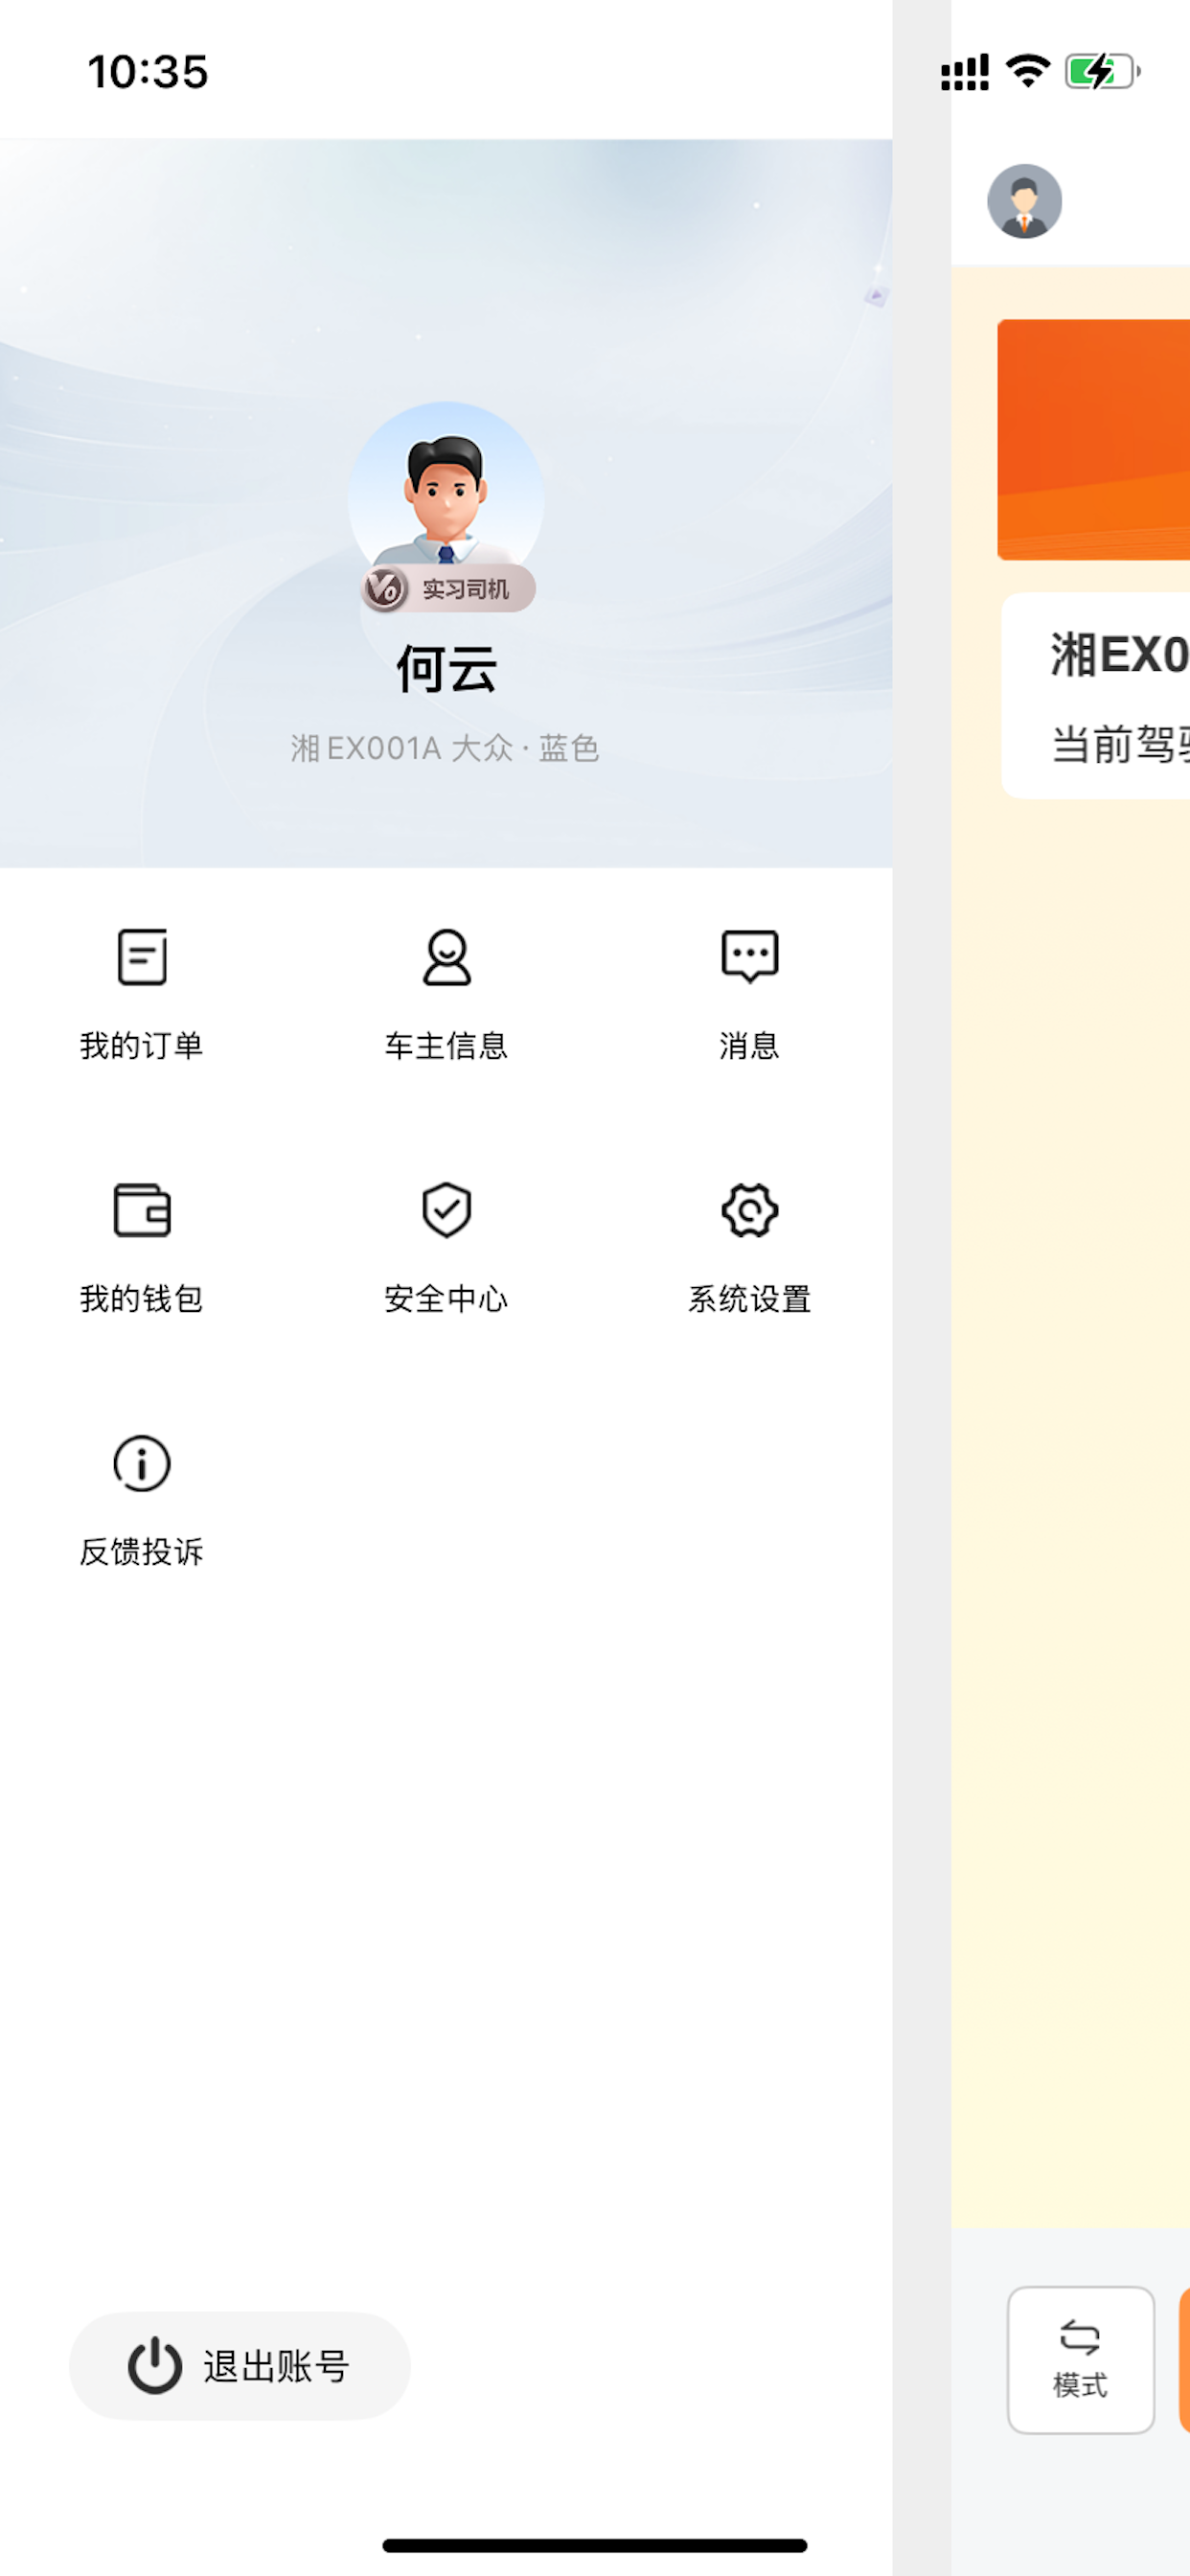
Task: Tap the battery indicator in status bar
Action: (1102, 72)
